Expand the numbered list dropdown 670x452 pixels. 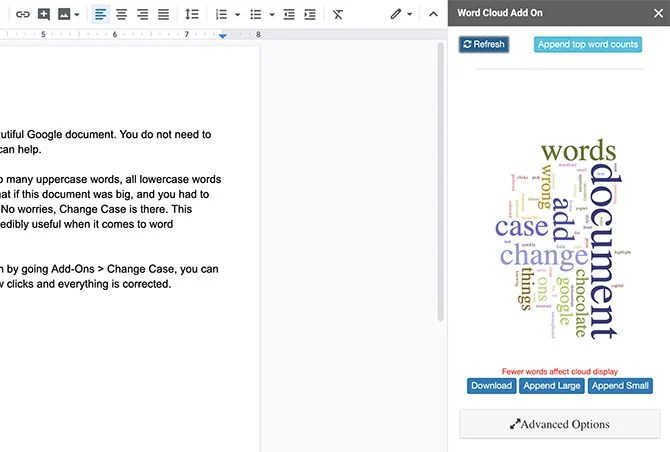238,15
